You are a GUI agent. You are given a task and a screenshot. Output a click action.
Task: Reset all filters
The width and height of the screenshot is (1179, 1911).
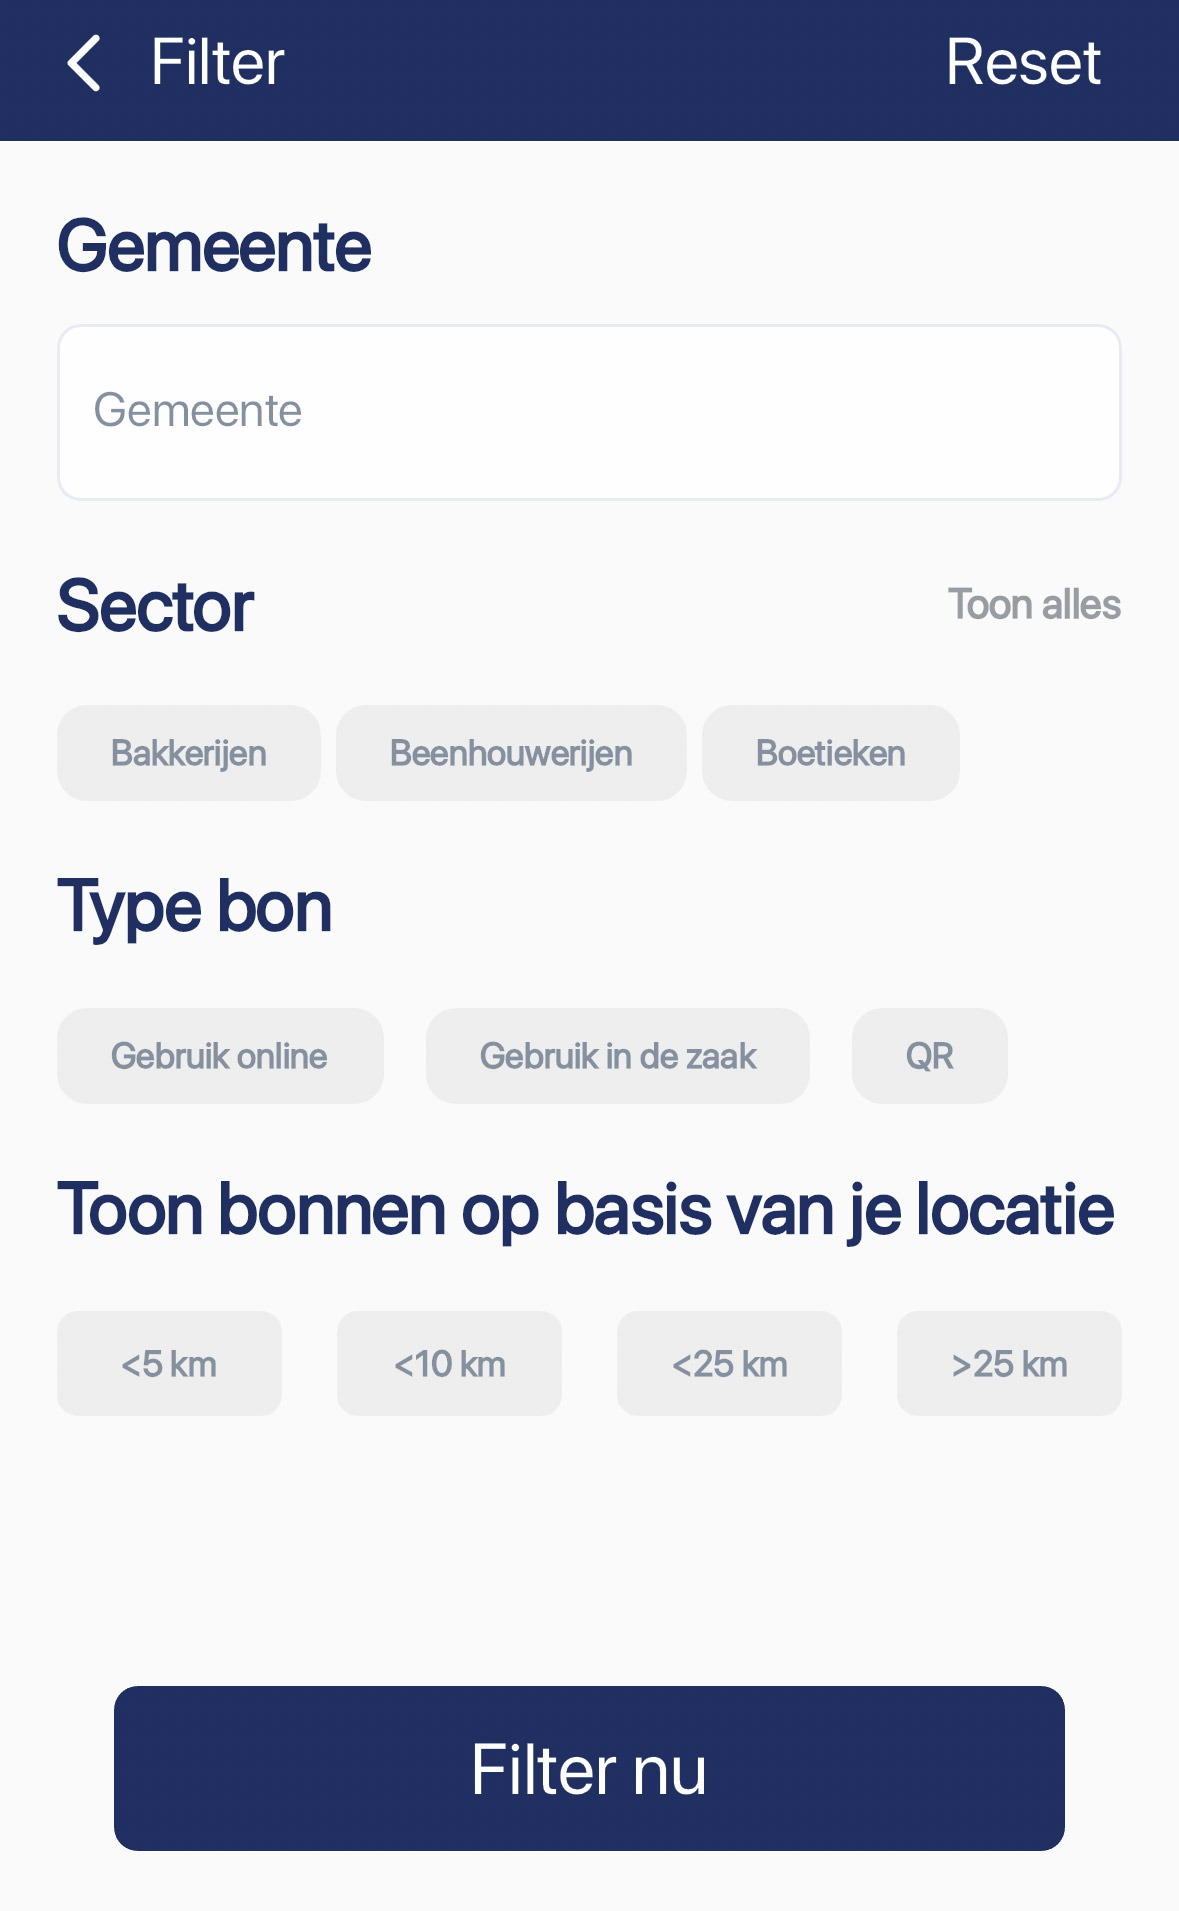coord(1022,63)
